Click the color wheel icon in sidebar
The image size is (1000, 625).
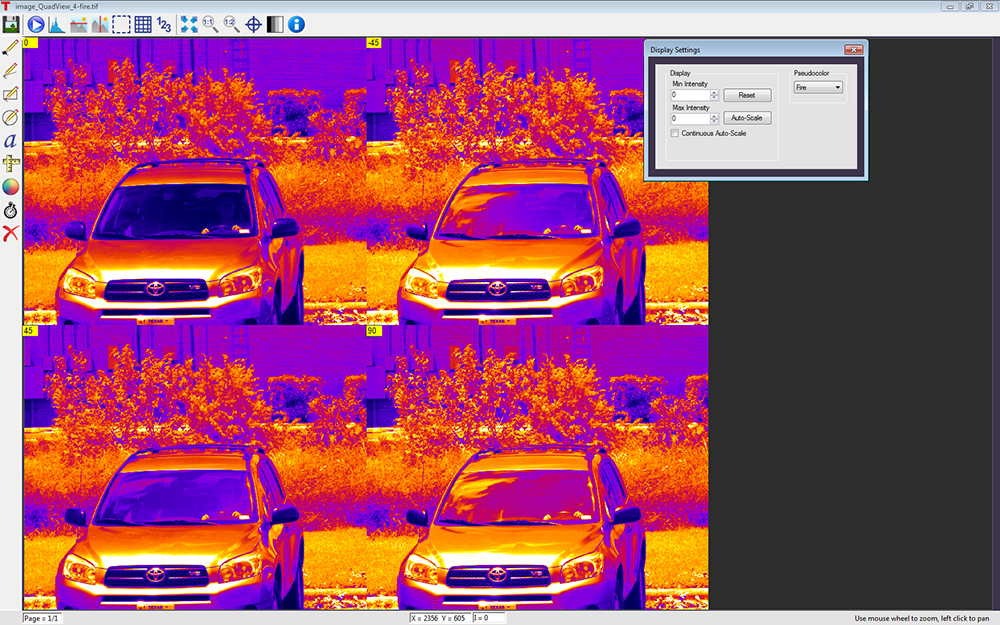[x=11, y=186]
